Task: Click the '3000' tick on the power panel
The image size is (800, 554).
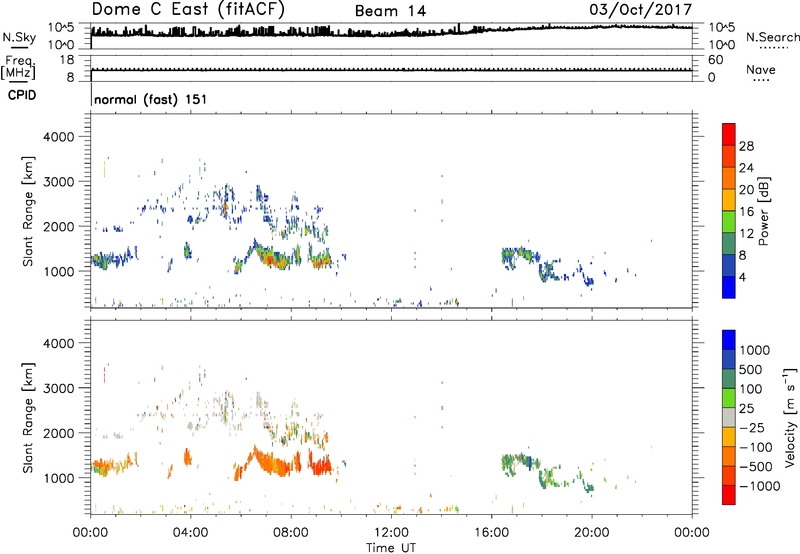Action: coord(58,182)
